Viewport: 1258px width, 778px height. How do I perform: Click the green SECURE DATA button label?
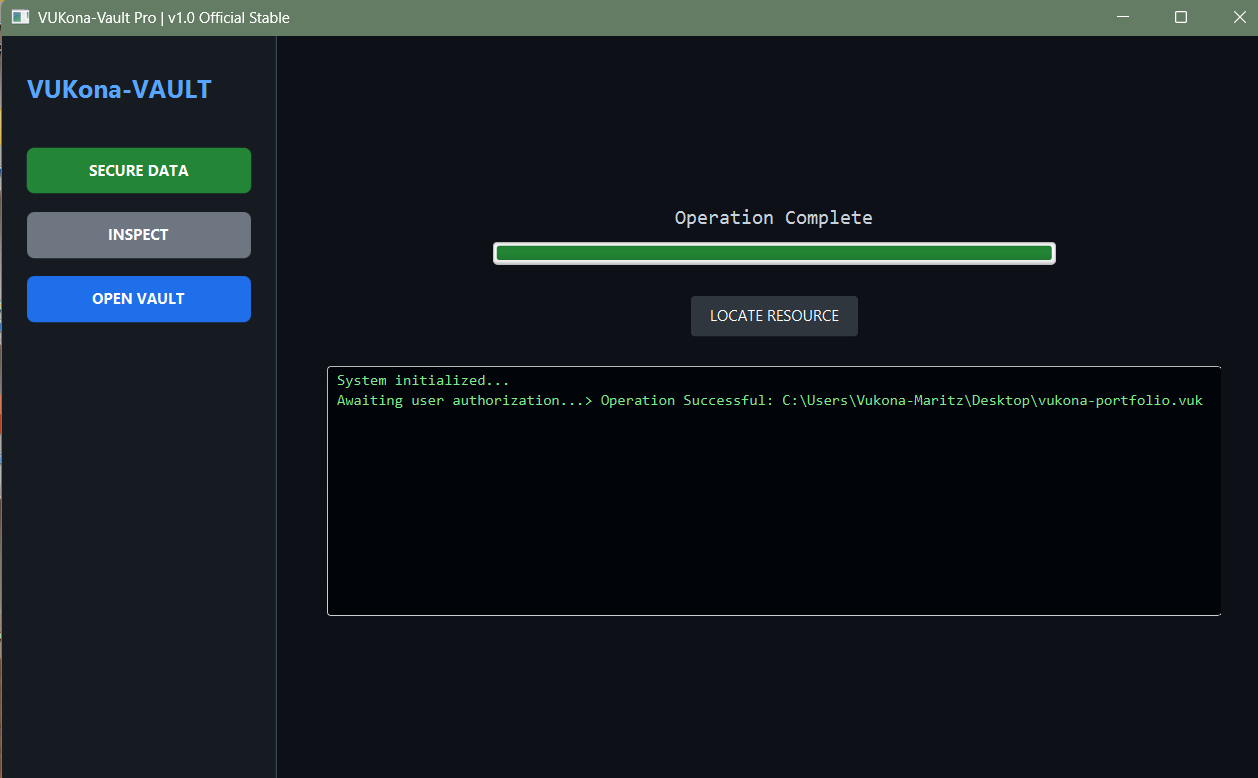point(138,170)
